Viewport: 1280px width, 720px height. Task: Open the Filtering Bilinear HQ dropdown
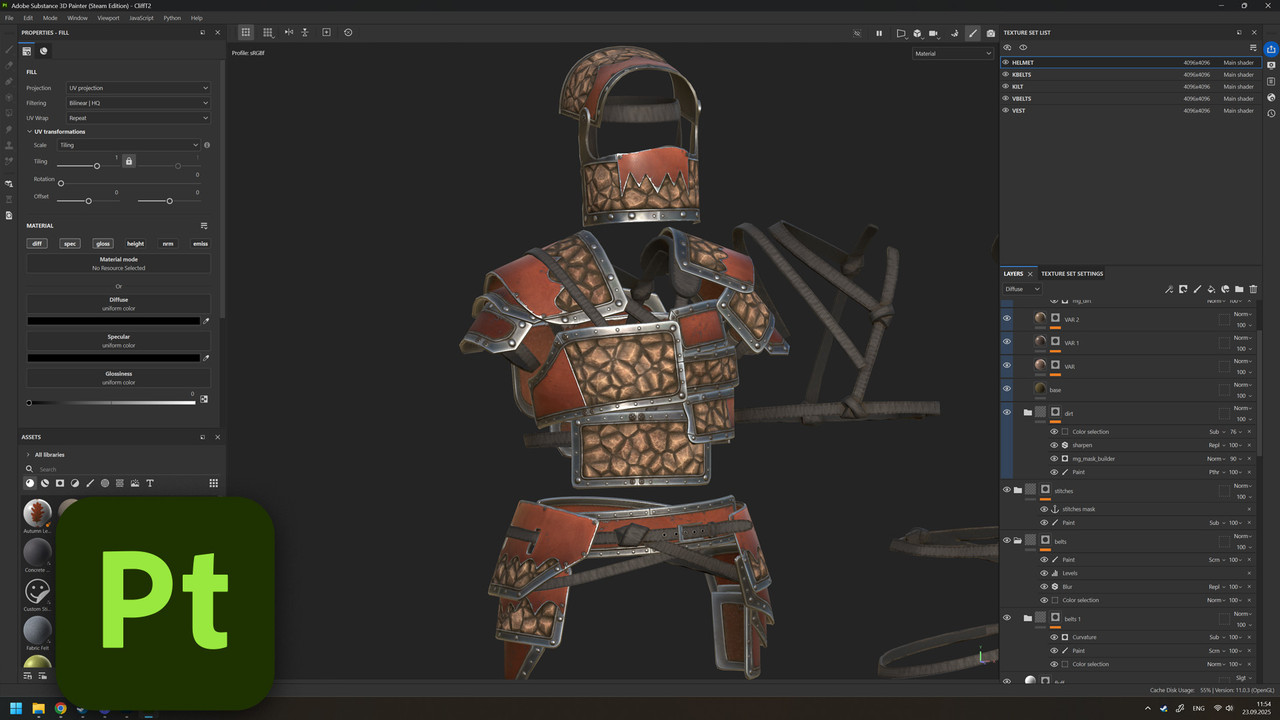(x=138, y=103)
